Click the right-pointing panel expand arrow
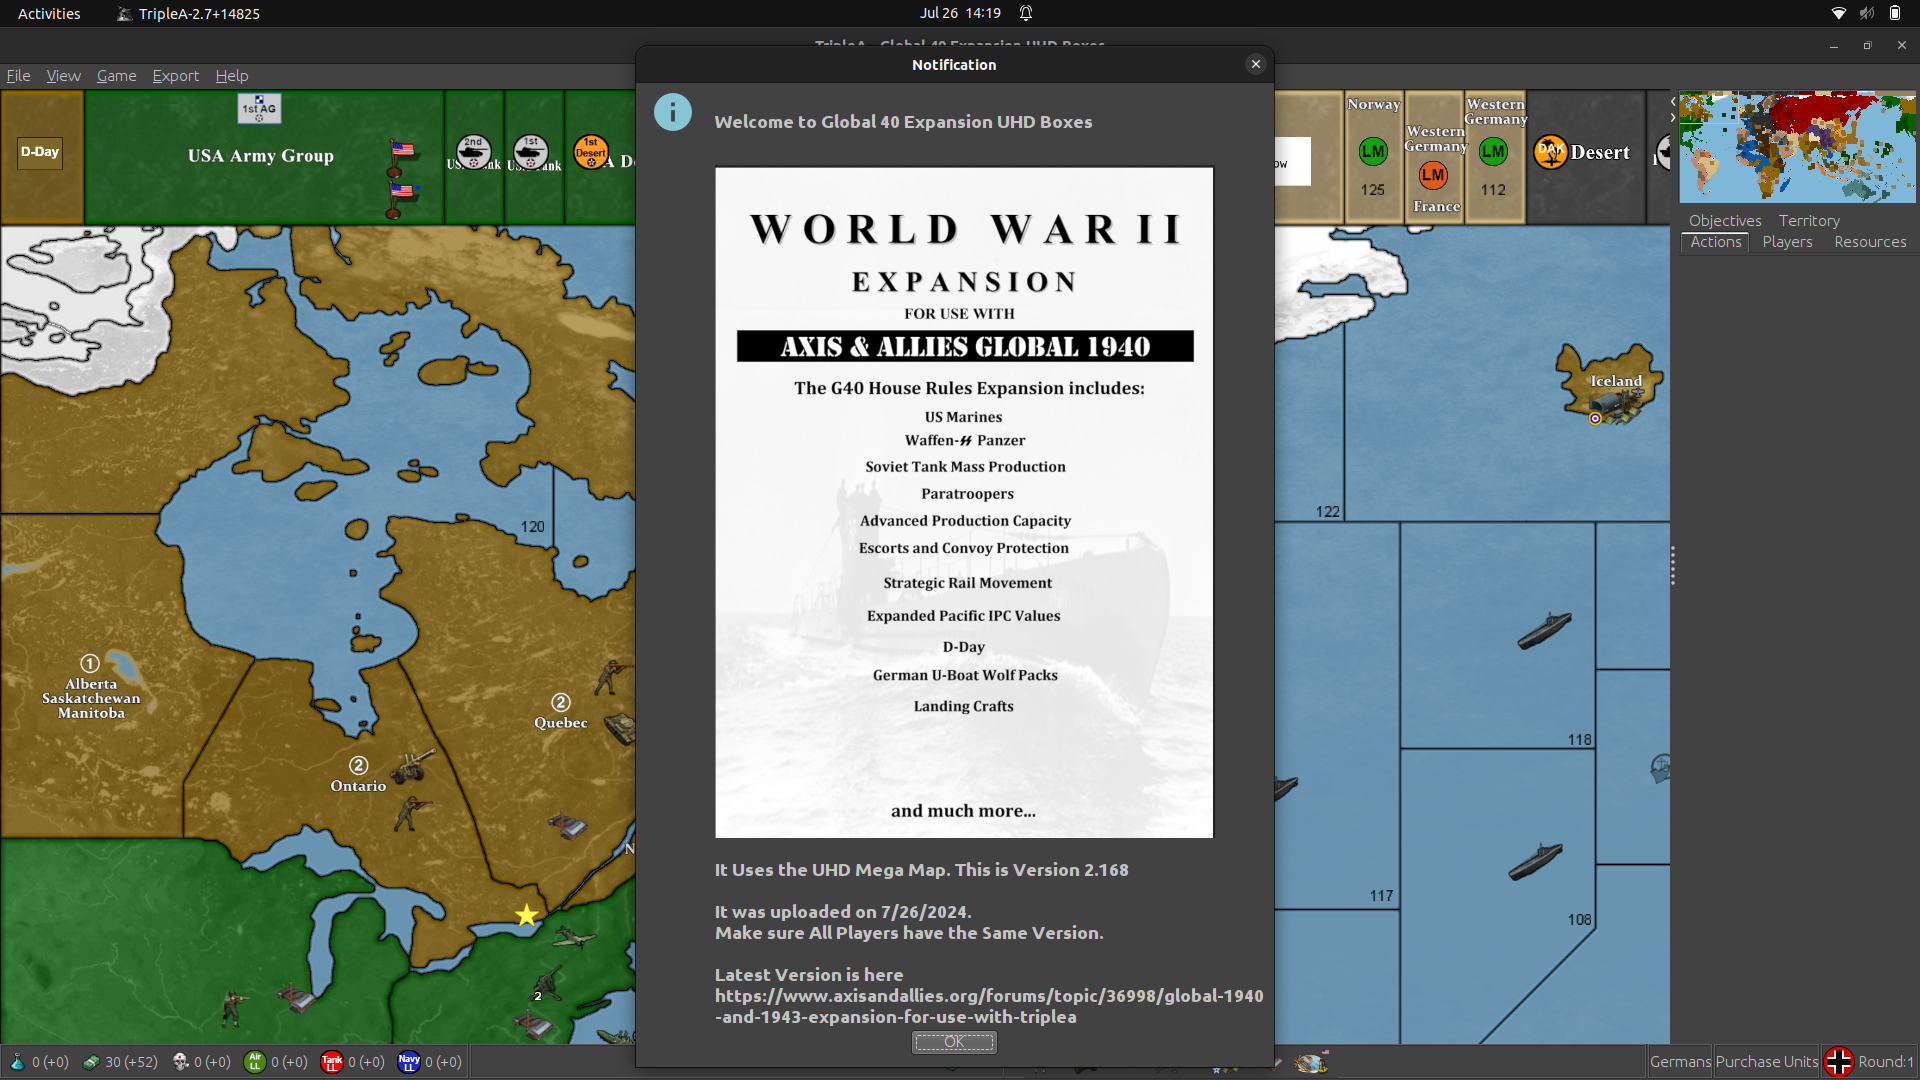Image resolution: width=1920 pixels, height=1080 pixels. click(x=1672, y=118)
